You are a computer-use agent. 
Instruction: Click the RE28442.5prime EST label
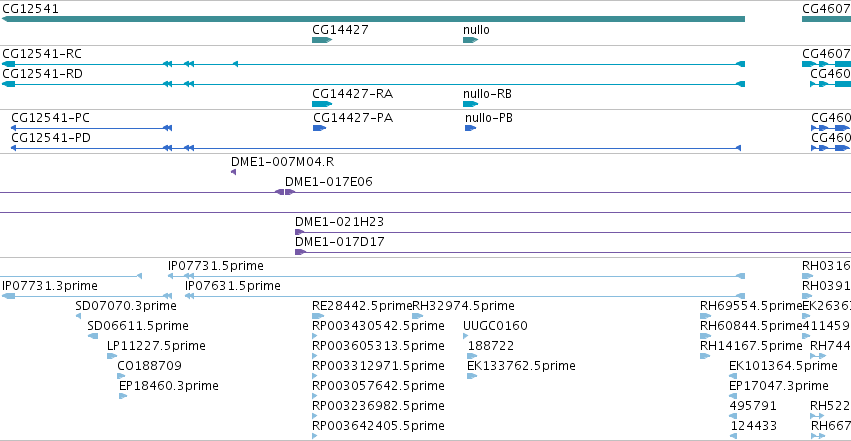tap(362, 306)
